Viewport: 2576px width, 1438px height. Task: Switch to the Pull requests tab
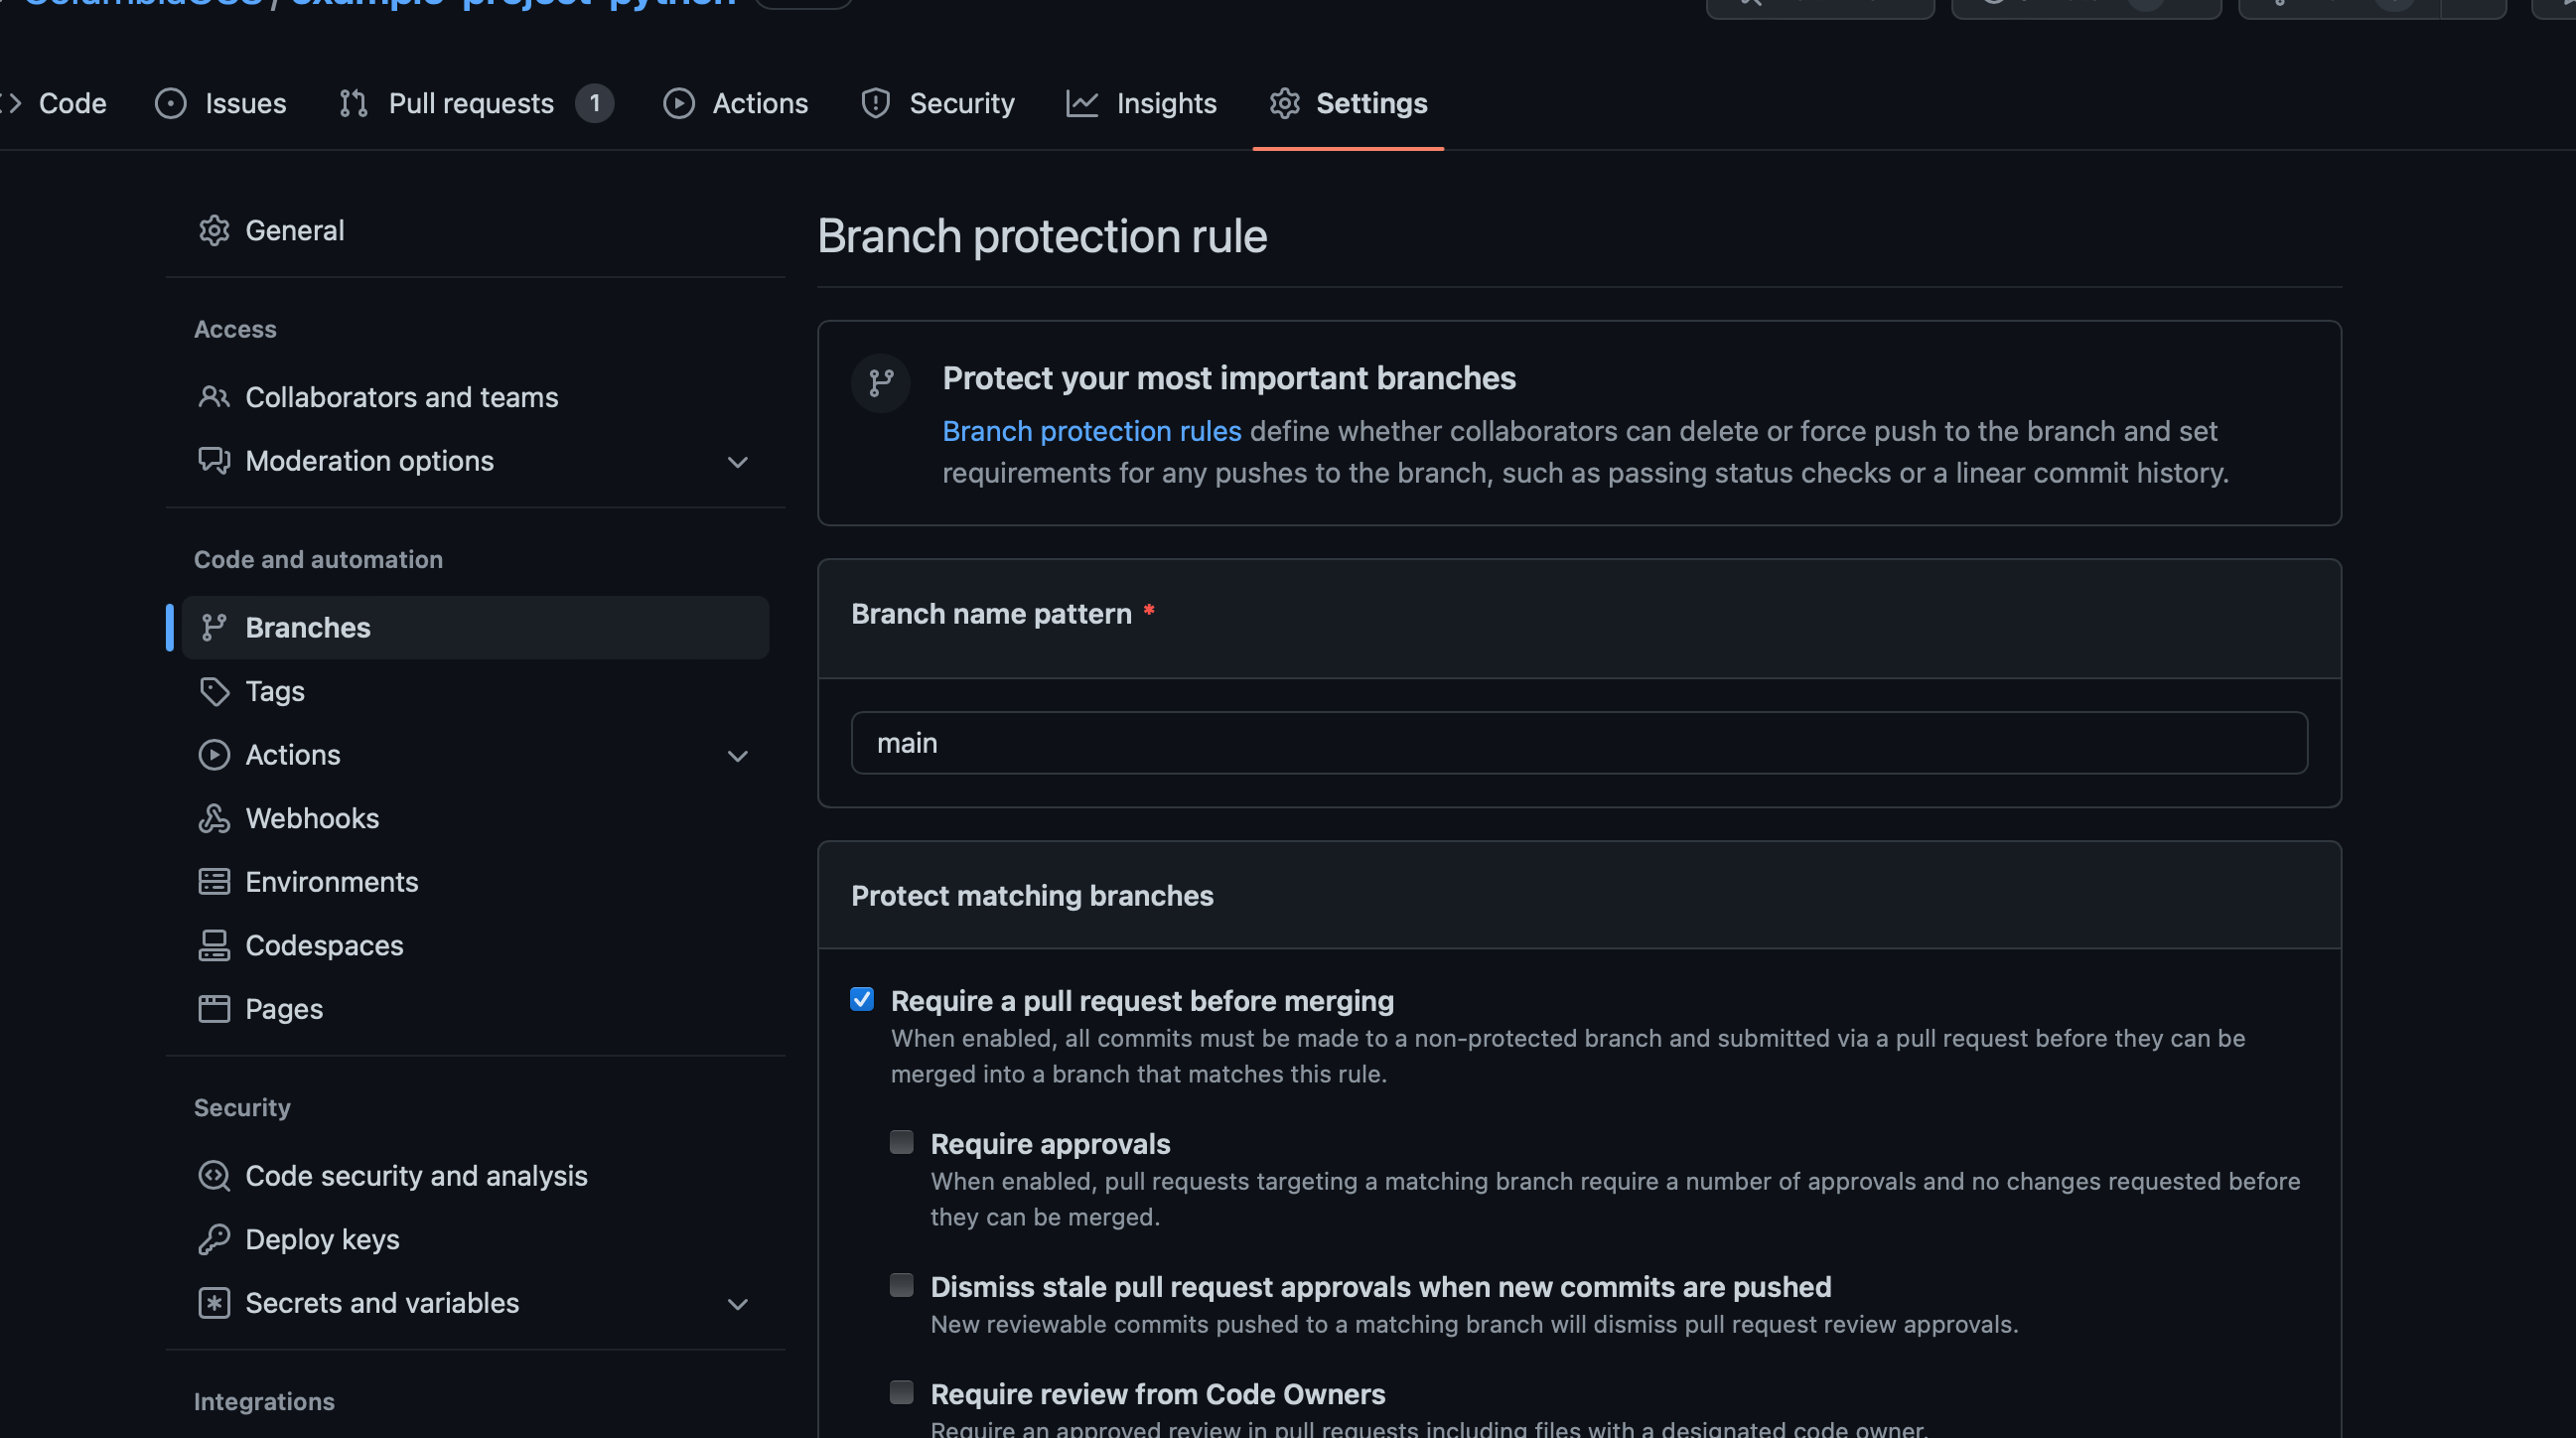[476, 103]
